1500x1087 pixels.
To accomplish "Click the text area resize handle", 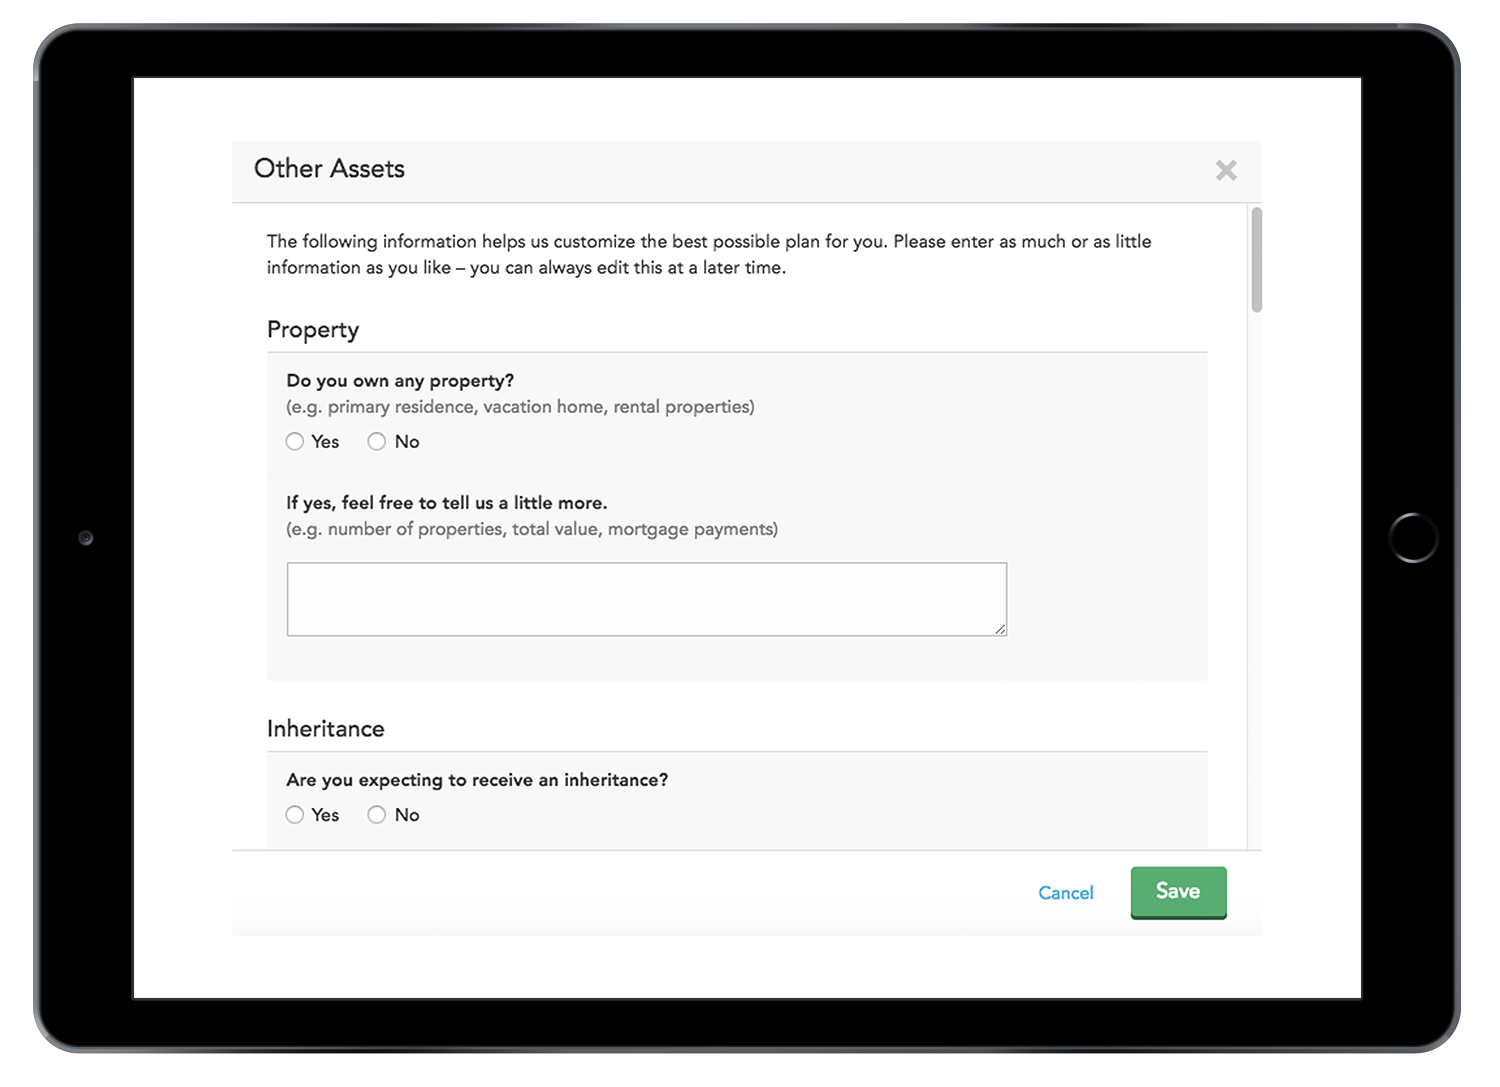I will pyautogui.click(x=1000, y=629).
